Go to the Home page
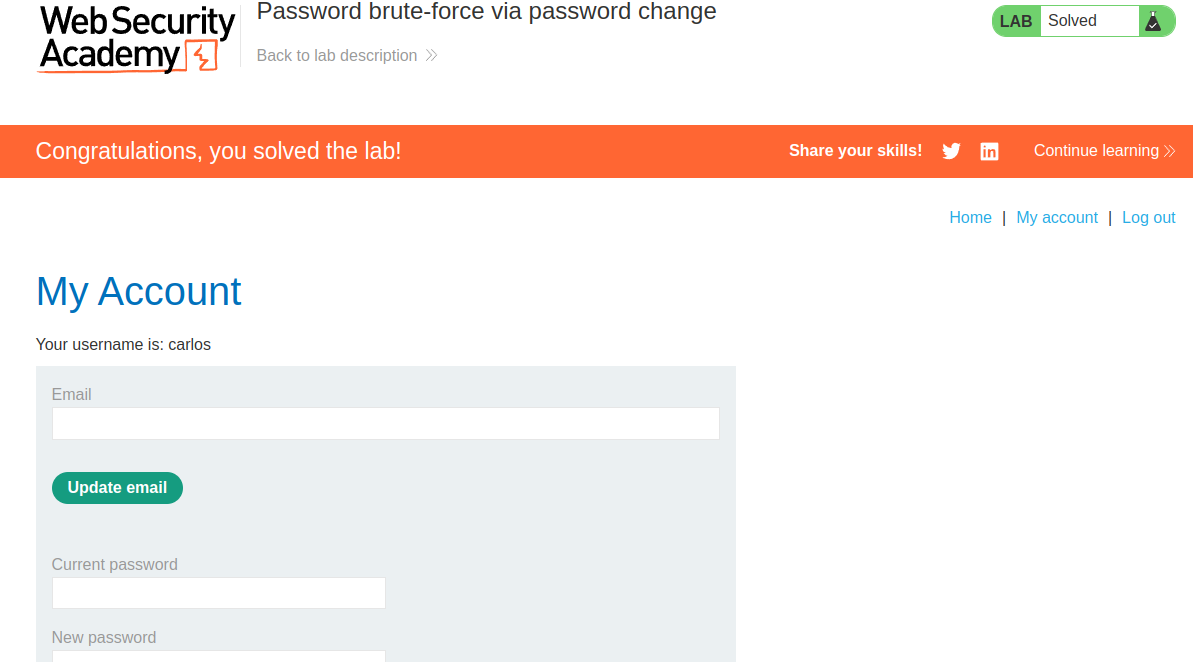Image resolution: width=1193 pixels, height=662 pixels. pos(970,218)
